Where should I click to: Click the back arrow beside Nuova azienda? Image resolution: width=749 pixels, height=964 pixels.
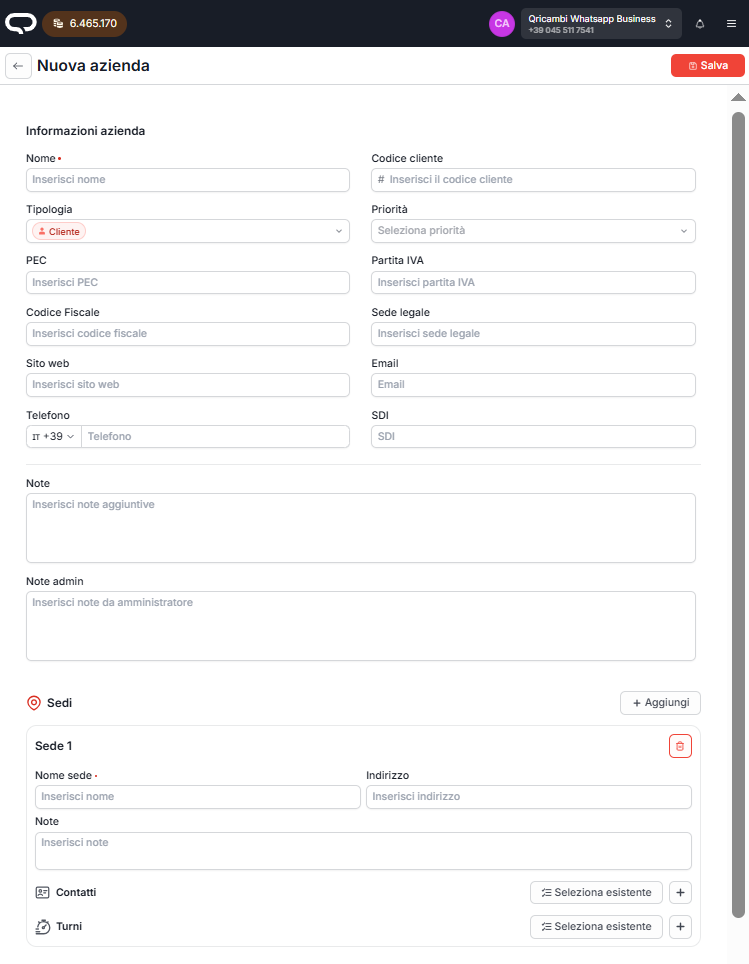(x=18, y=66)
